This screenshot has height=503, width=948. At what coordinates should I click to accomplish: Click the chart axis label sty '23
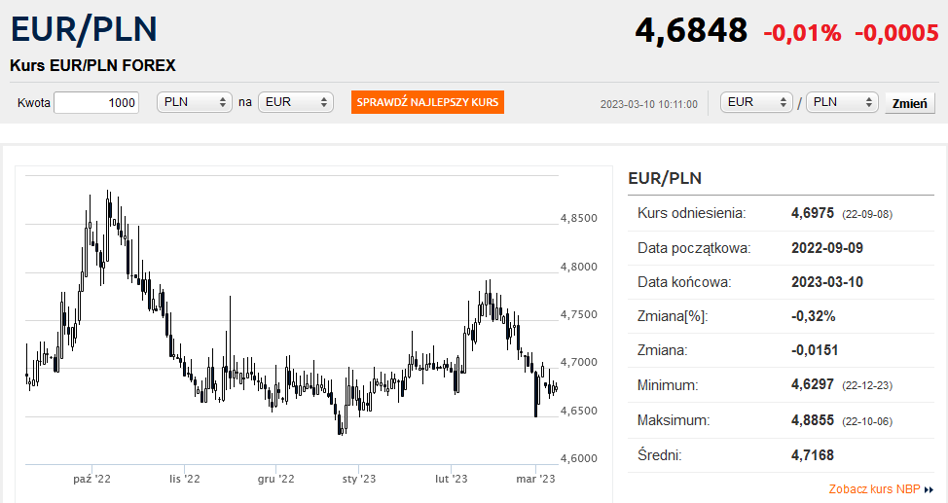point(359,479)
